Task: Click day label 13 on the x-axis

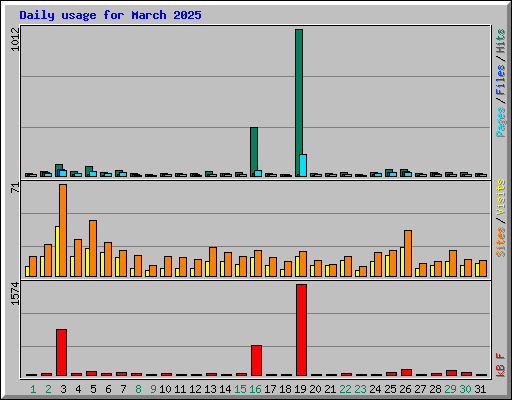Action: pos(210,389)
